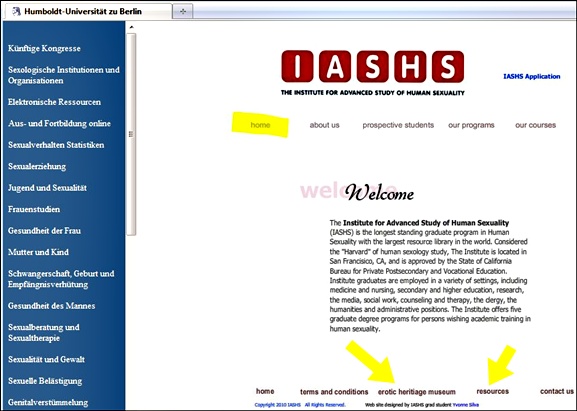Open the about us page

(x=324, y=125)
